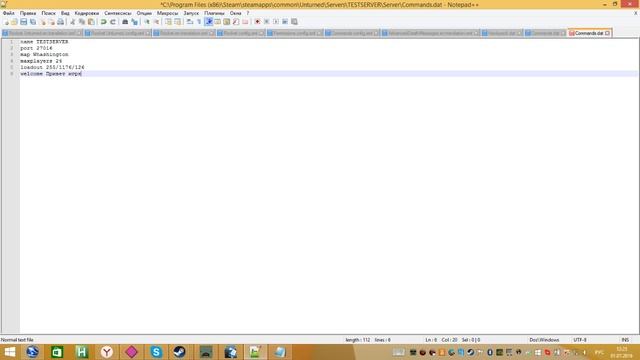This screenshot has height=360, width=640.
Task: Open the Кодировки menu
Action: (87, 13)
